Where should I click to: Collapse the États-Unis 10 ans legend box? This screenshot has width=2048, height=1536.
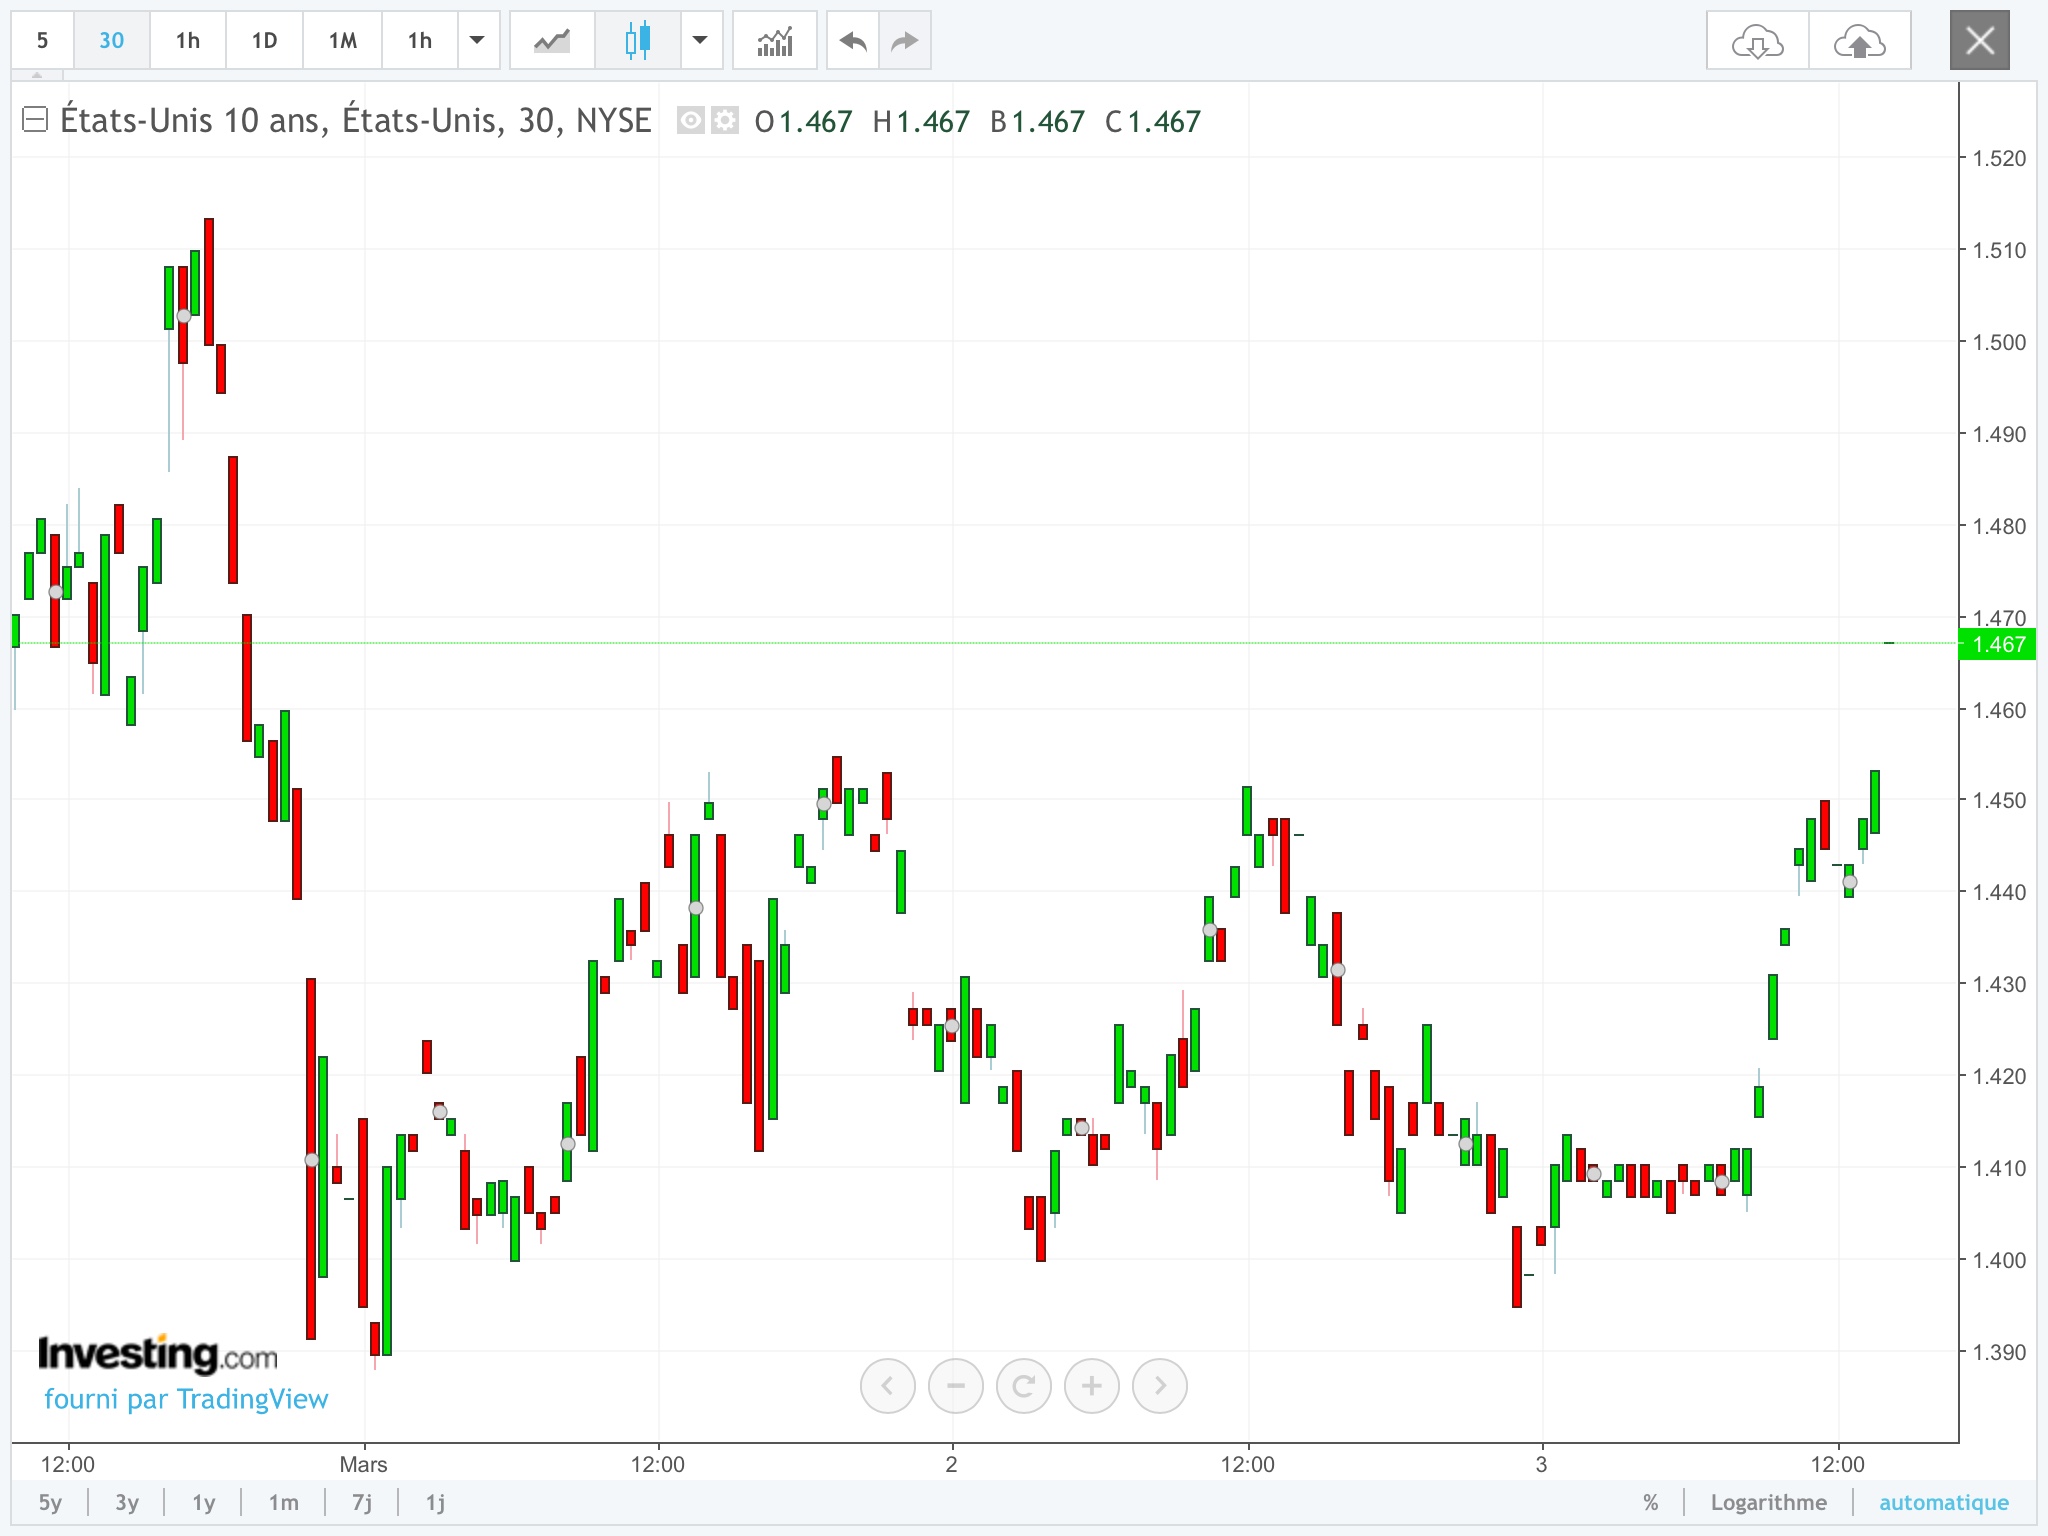pyautogui.click(x=35, y=120)
